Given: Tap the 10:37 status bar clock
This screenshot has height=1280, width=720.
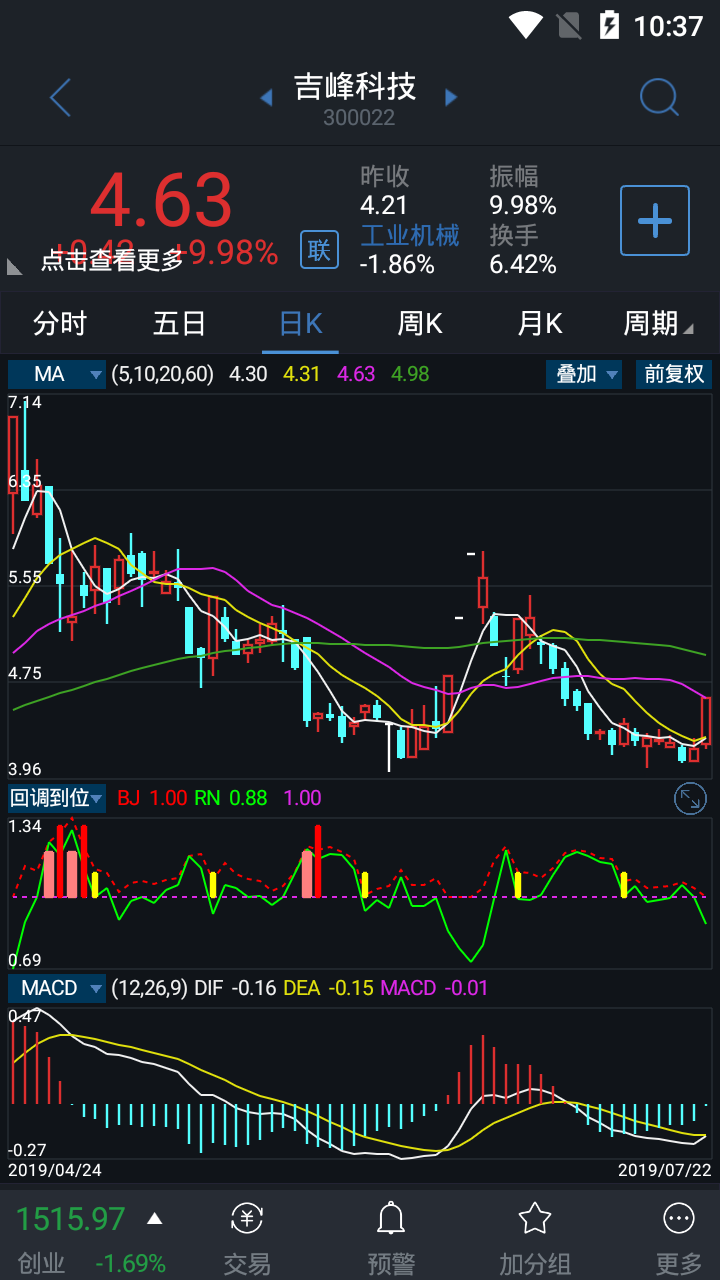Looking at the screenshot, I should 669,25.
